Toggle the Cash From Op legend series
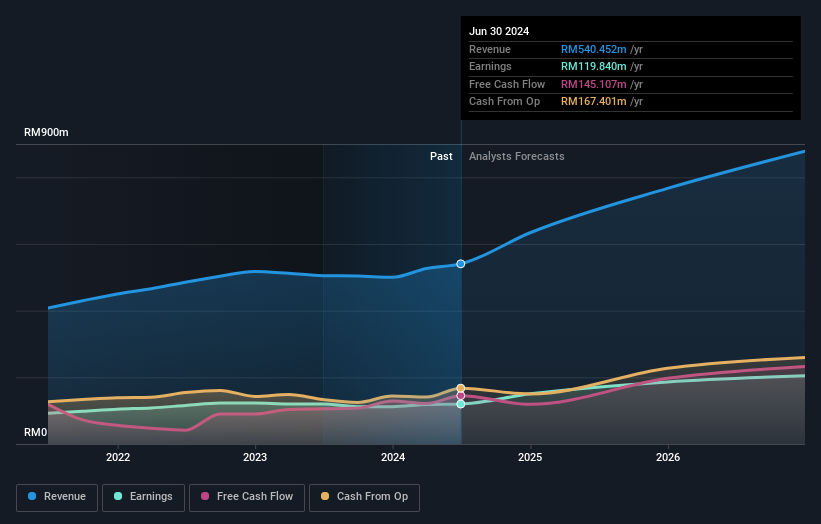The height and width of the screenshot is (524, 821). click(x=364, y=497)
